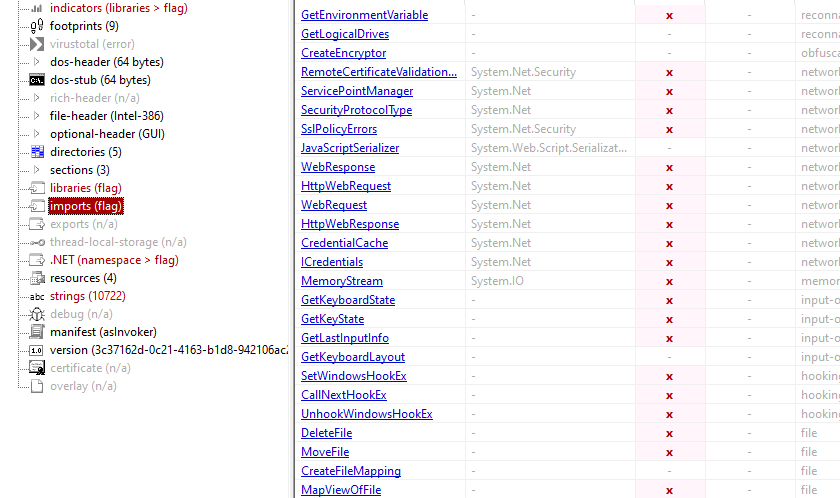
Task: Click the dos-stub console icon
Action: click(x=36, y=80)
